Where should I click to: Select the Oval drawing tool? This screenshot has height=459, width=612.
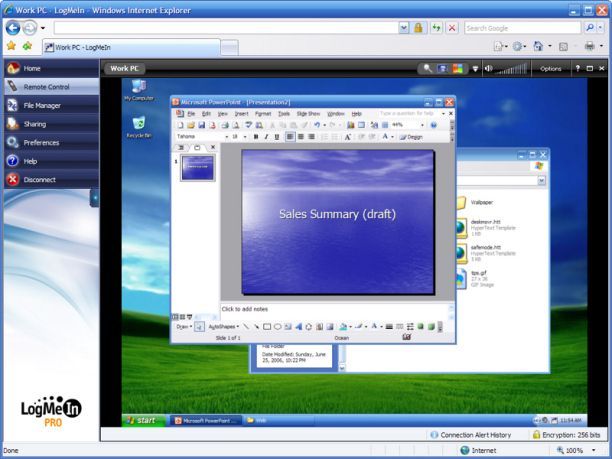[278, 327]
